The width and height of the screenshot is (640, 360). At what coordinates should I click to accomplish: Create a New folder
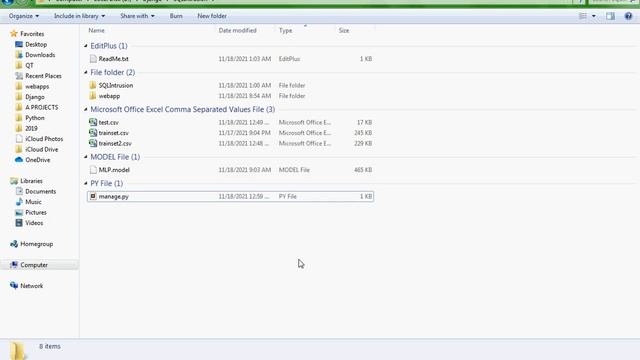coord(212,16)
